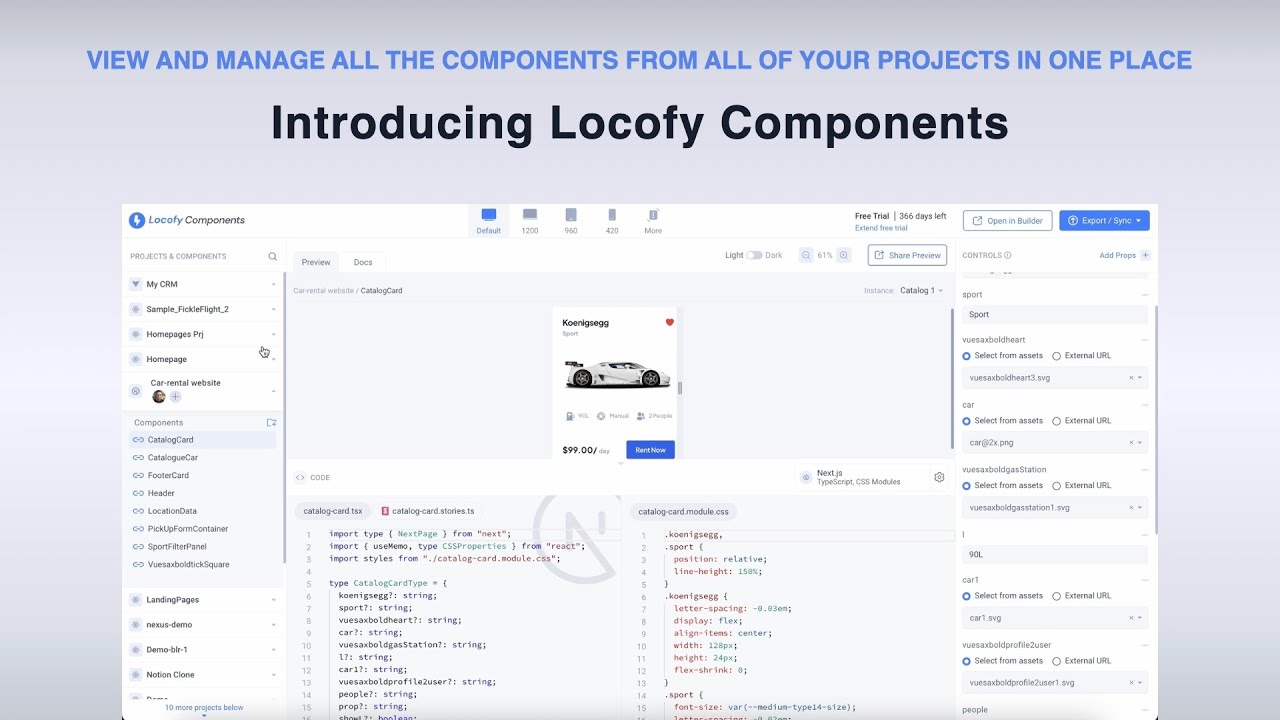Collapse the Car-rental website project

[x=274, y=391]
